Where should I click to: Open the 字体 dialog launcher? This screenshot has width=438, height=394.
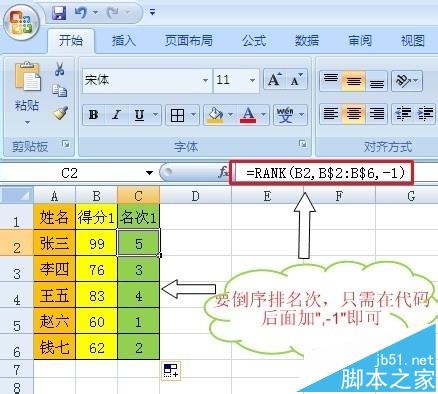click(303, 144)
